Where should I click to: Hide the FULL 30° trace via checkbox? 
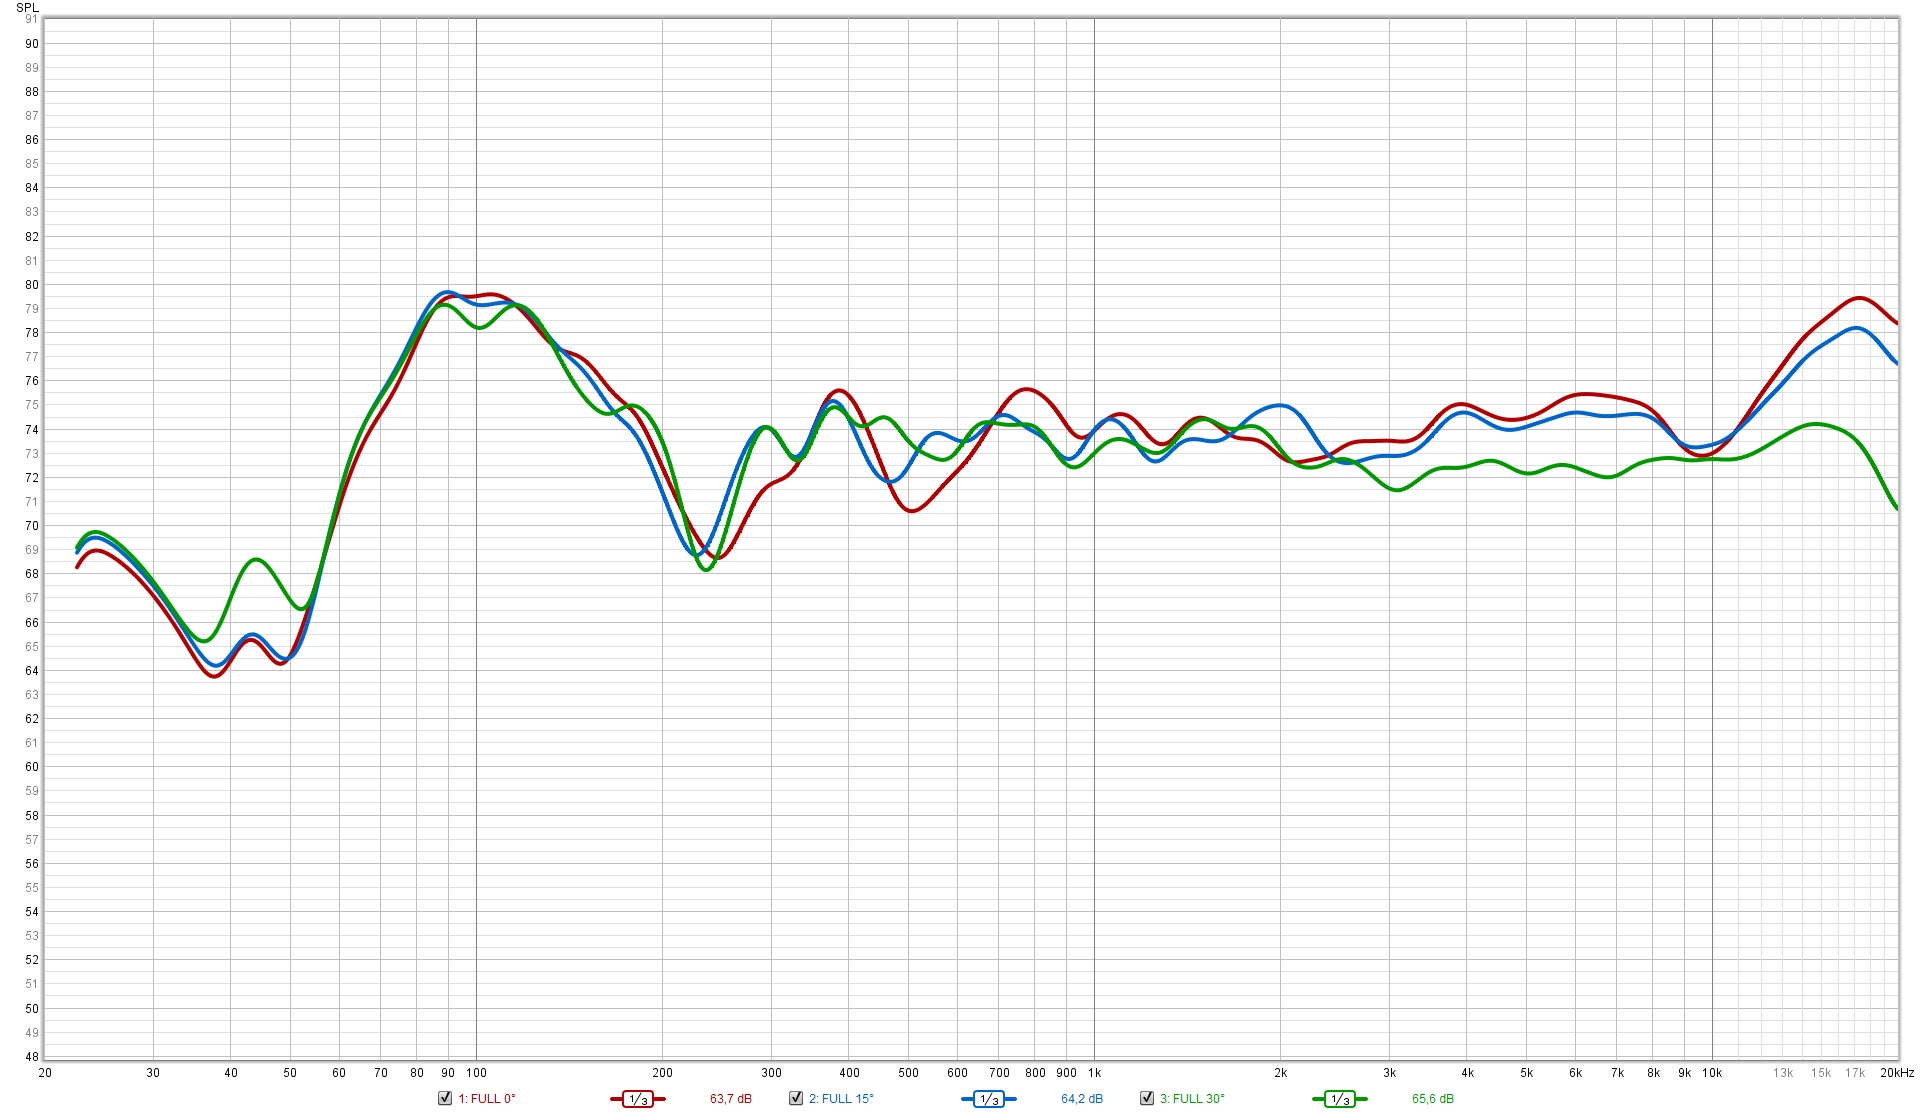[x=1147, y=1098]
